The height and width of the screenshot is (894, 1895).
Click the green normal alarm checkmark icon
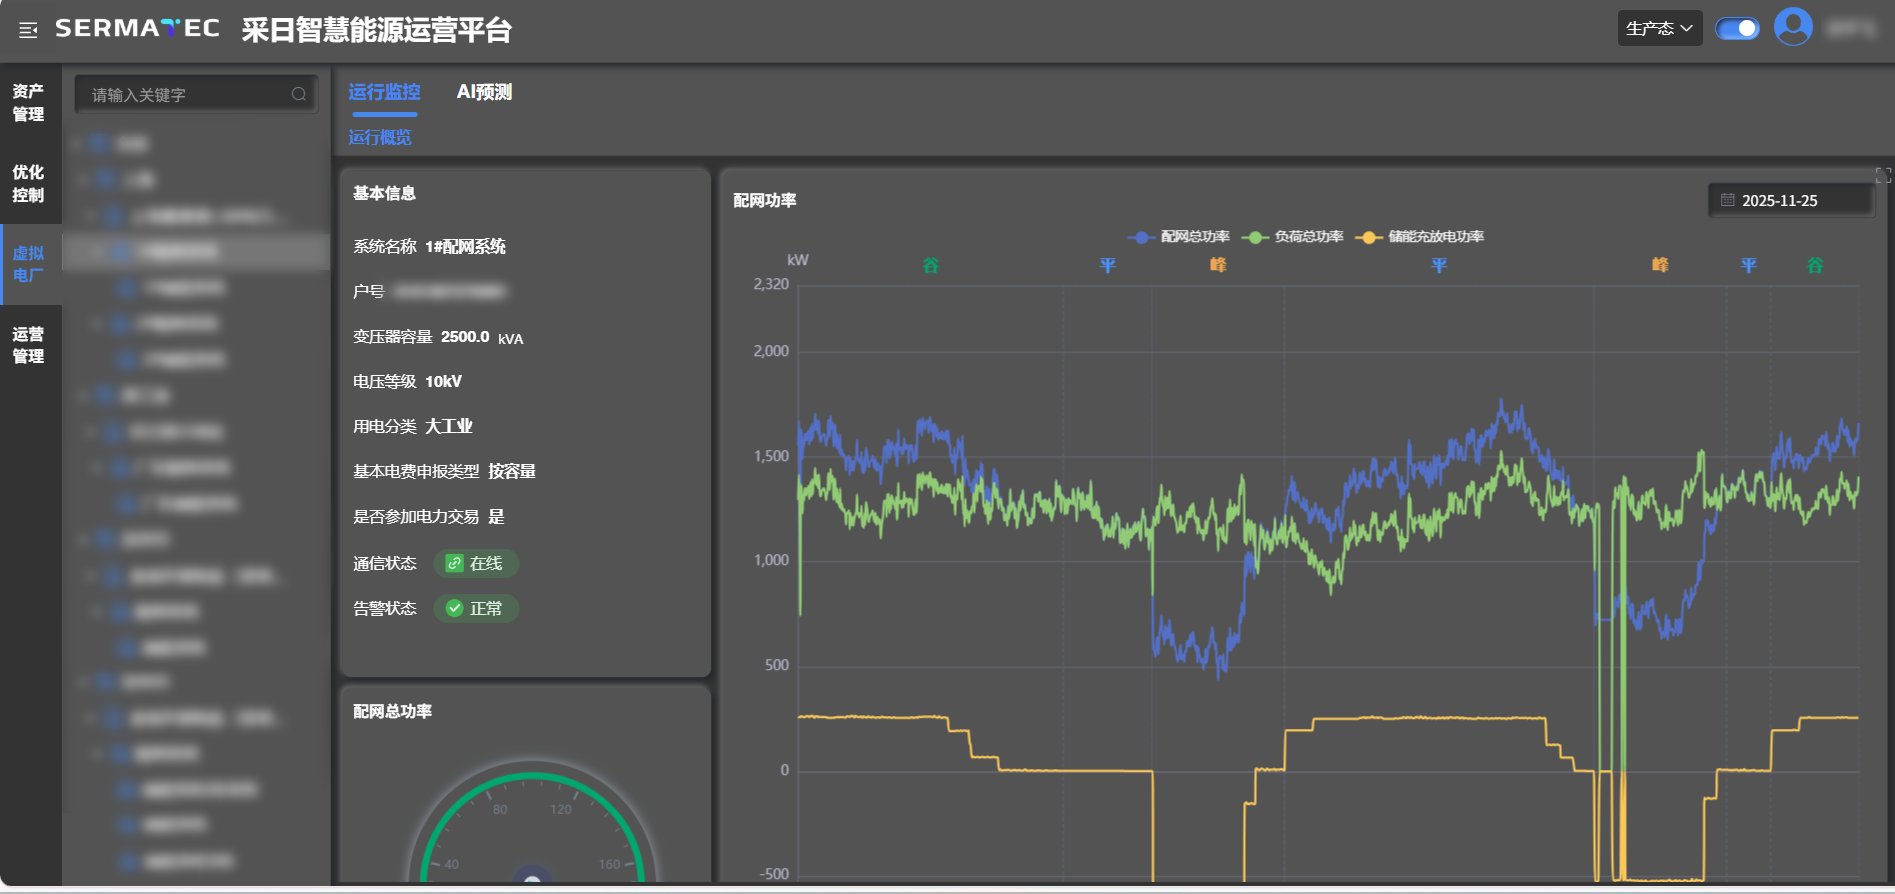454,608
